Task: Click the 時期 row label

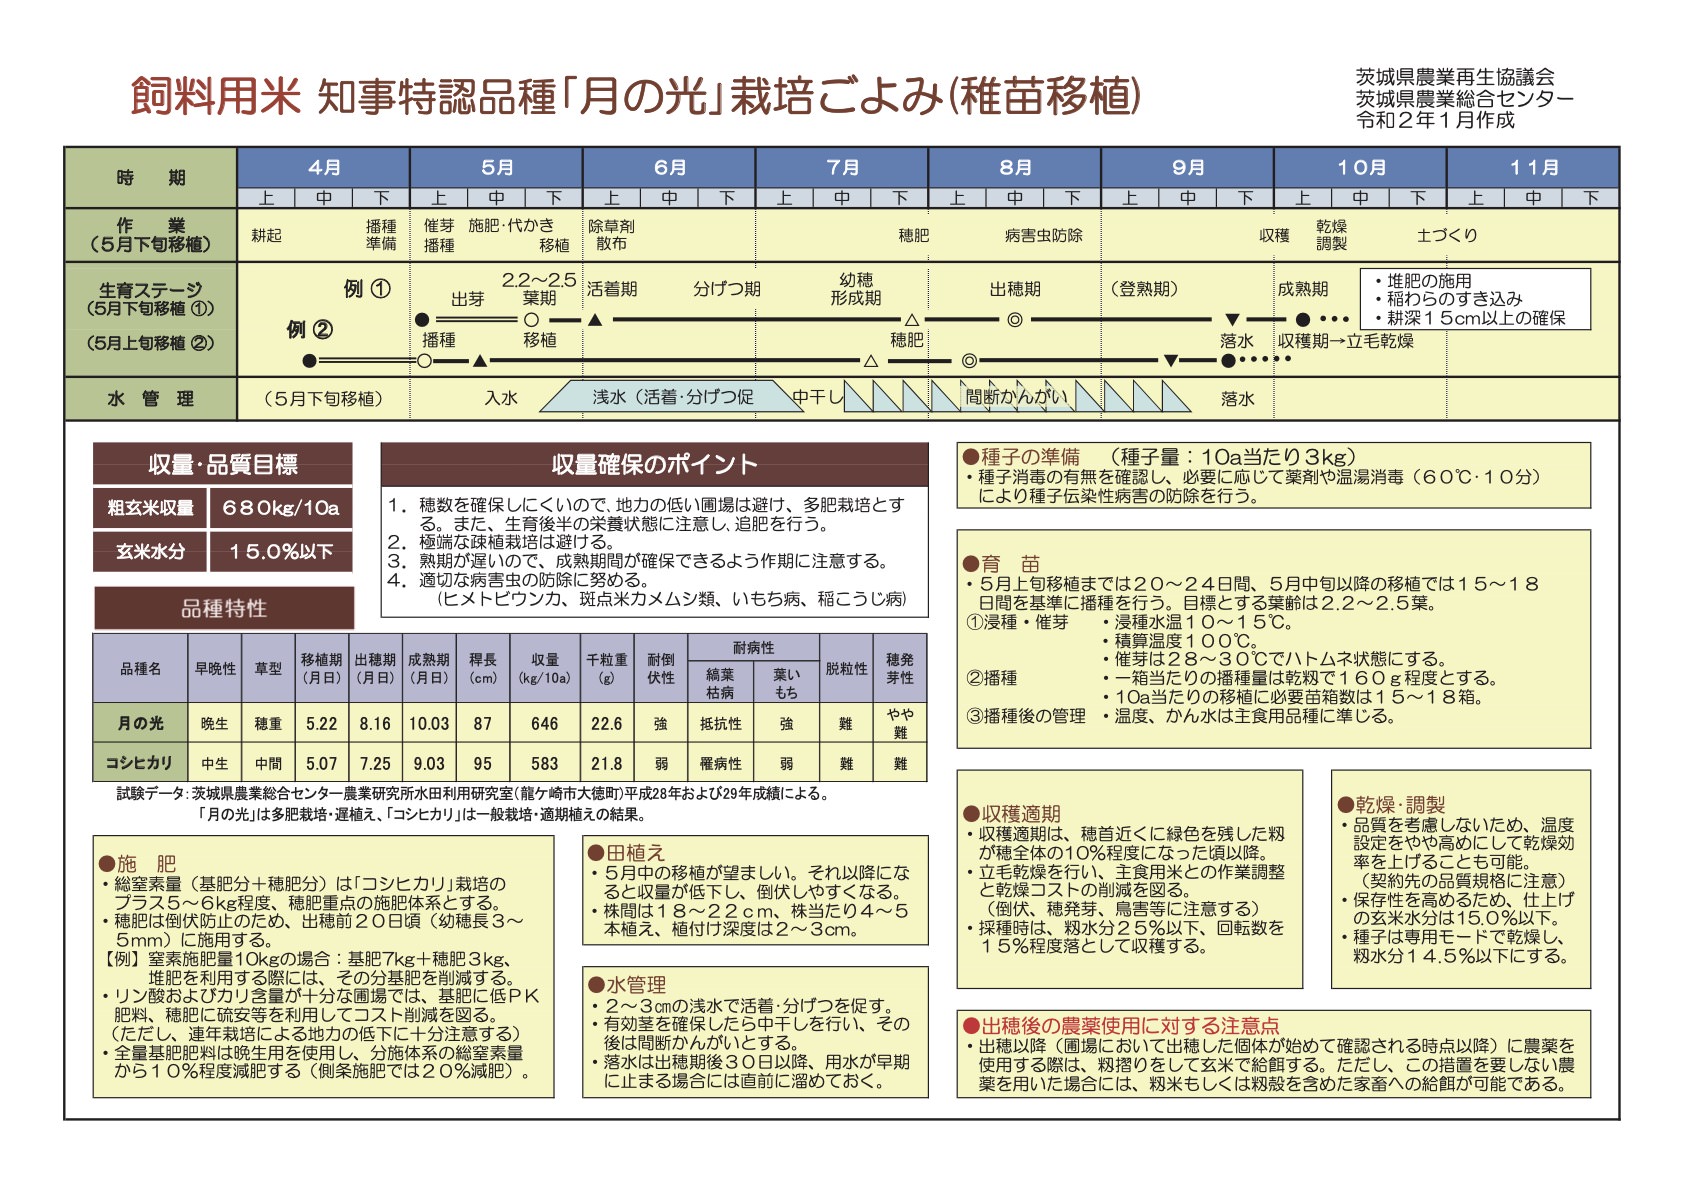Action: click(151, 178)
